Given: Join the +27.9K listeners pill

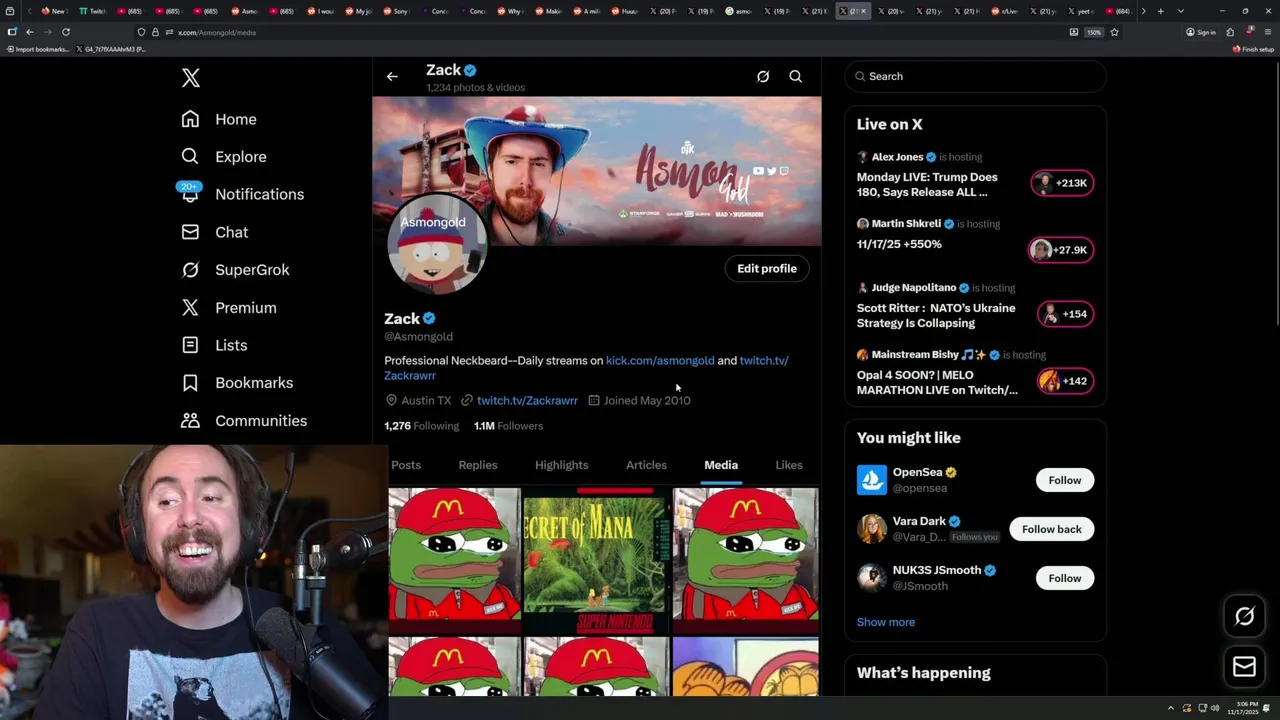Looking at the screenshot, I should click(1061, 250).
